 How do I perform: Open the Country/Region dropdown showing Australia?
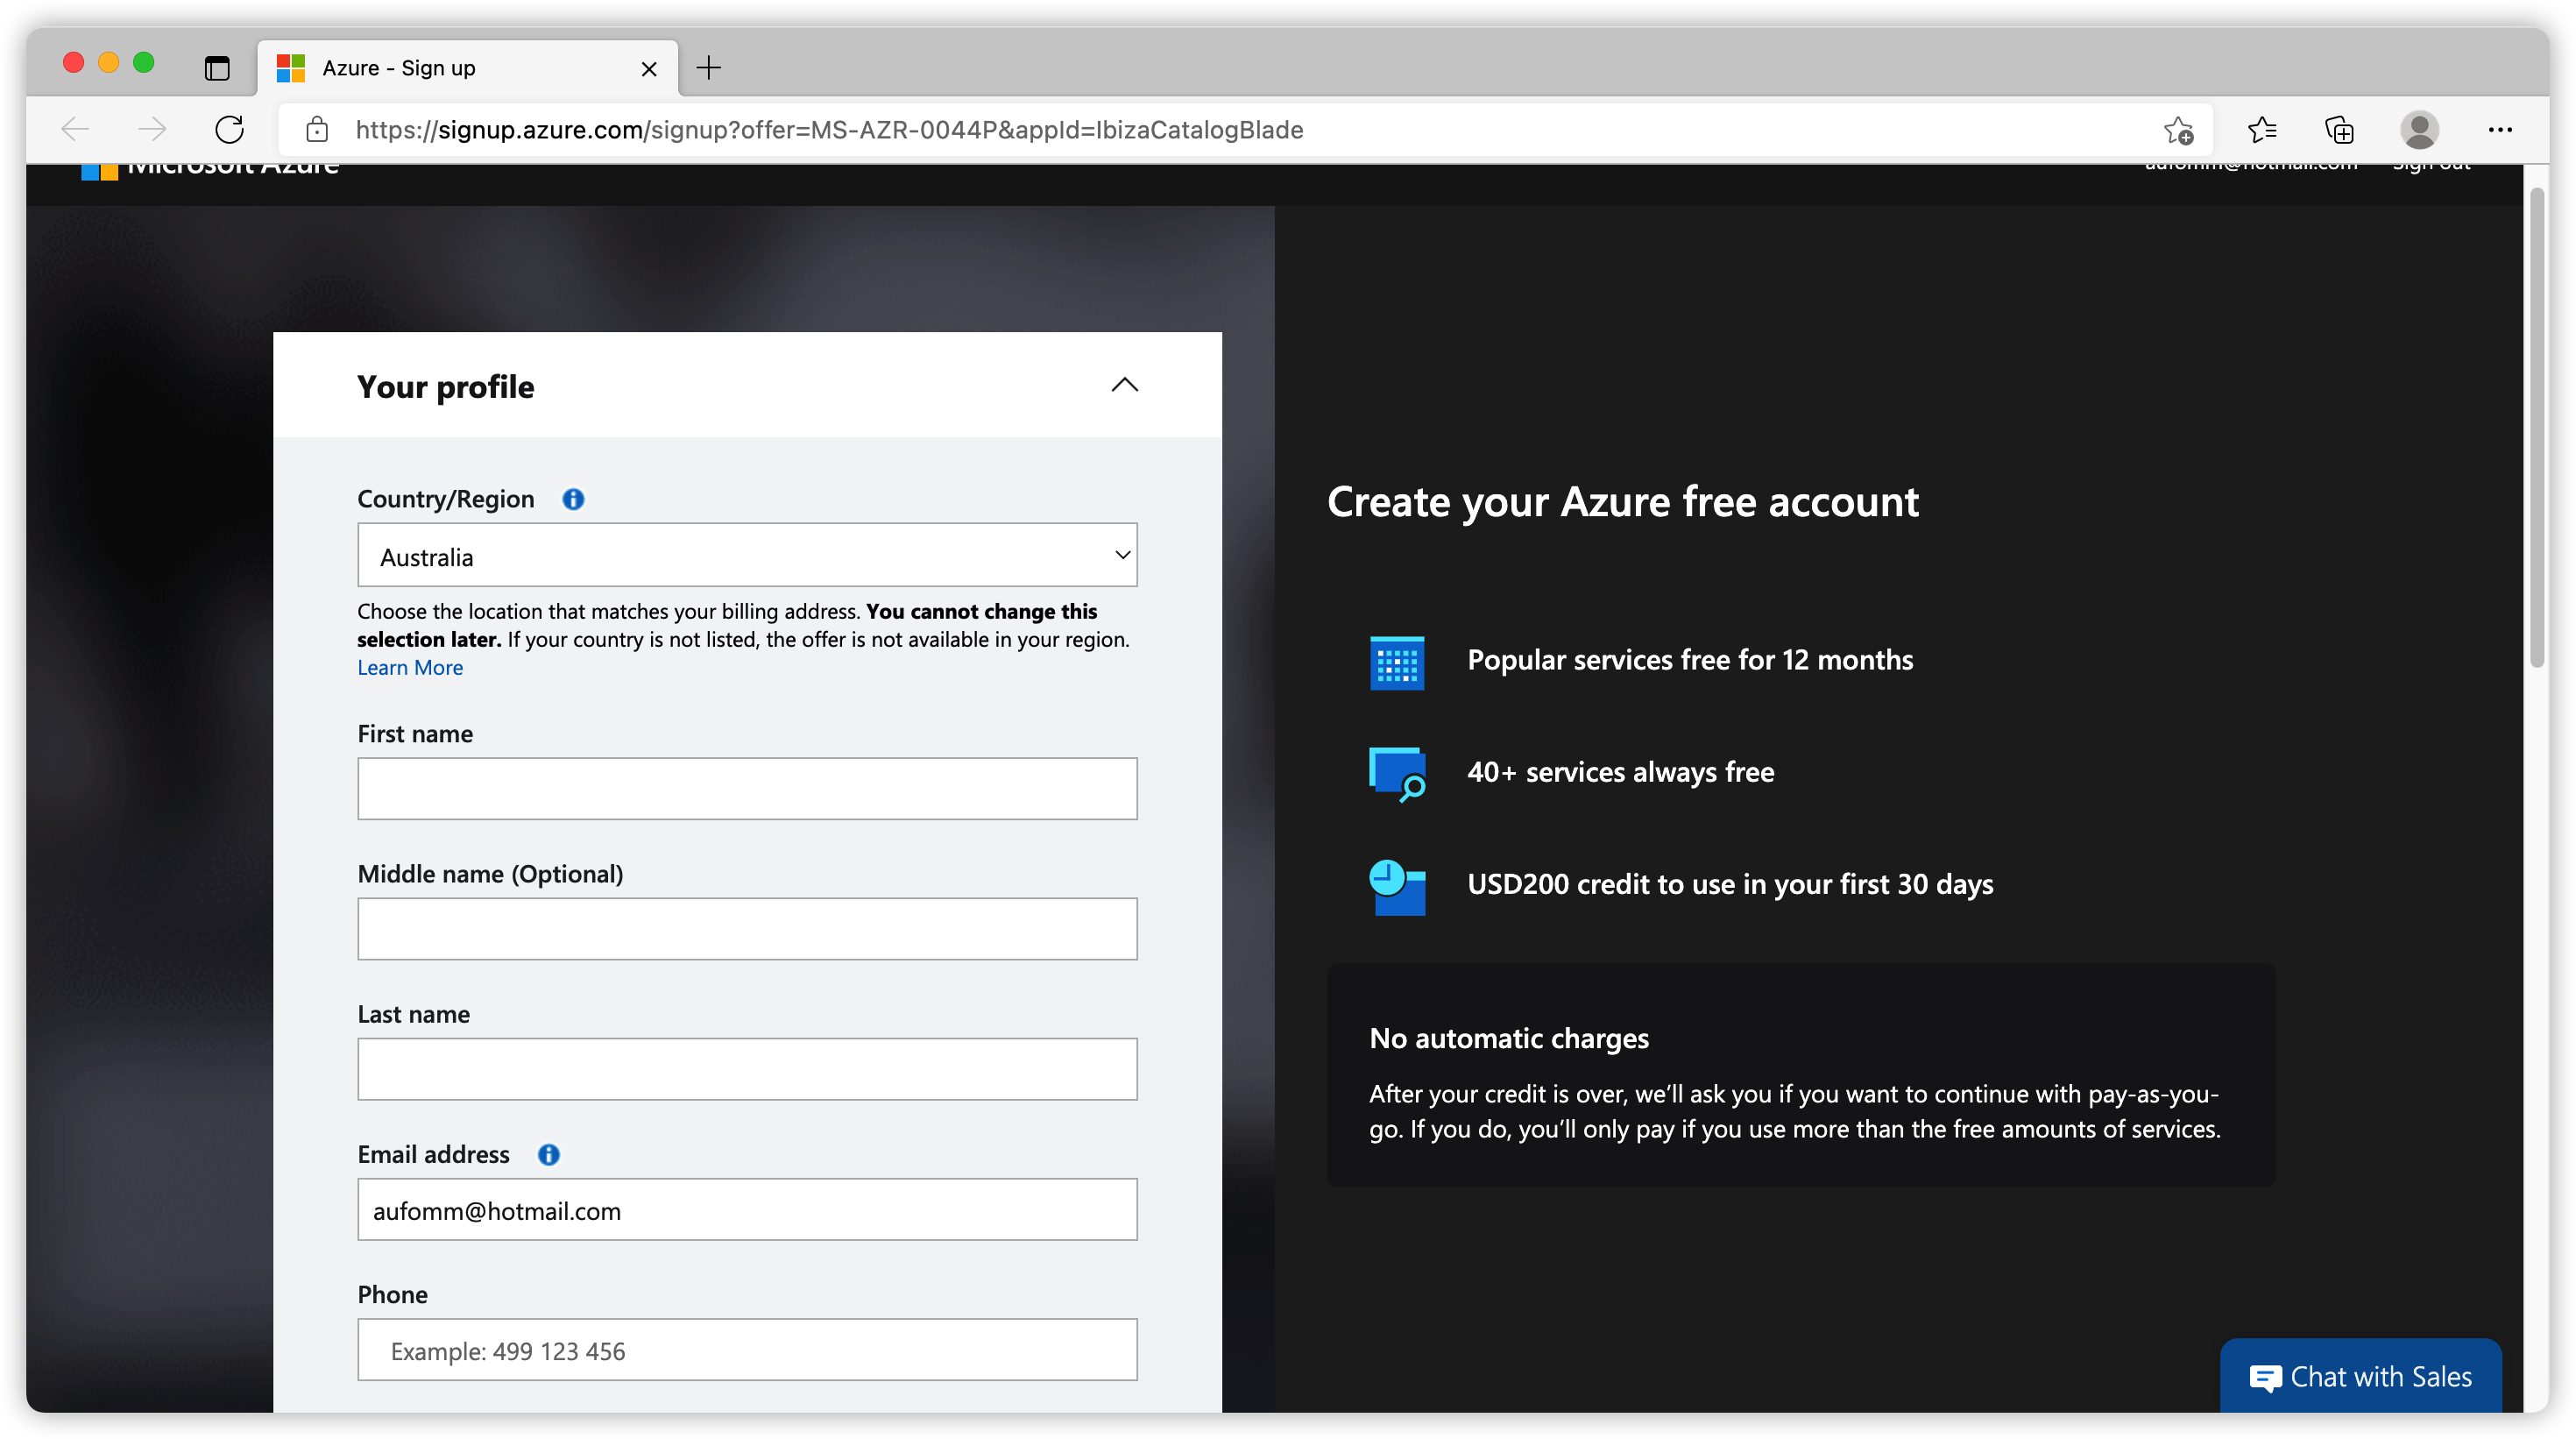747,555
